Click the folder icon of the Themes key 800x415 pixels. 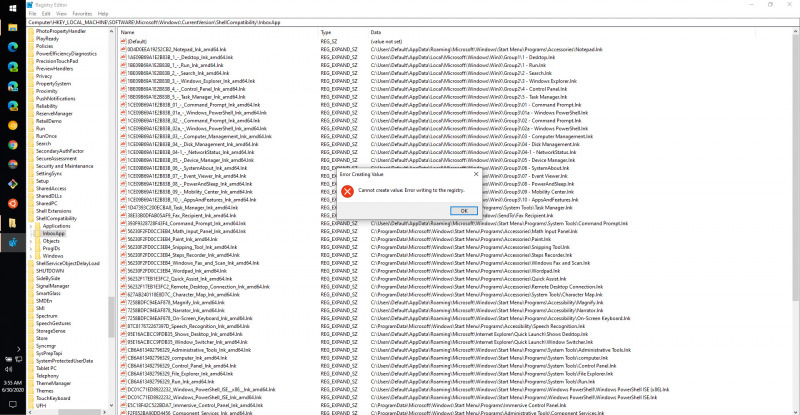(31, 391)
